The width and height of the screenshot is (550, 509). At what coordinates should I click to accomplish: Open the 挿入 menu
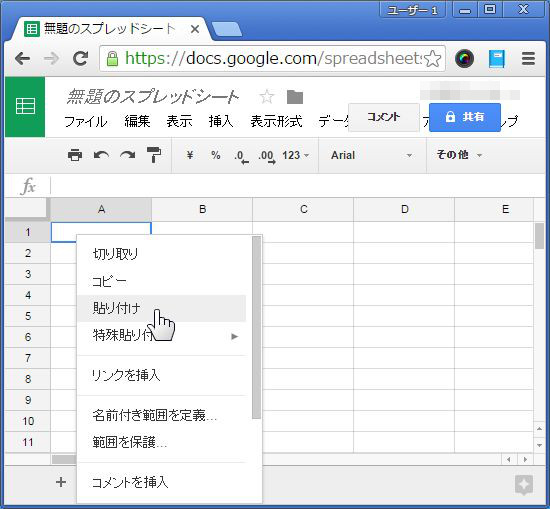tap(221, 121)
